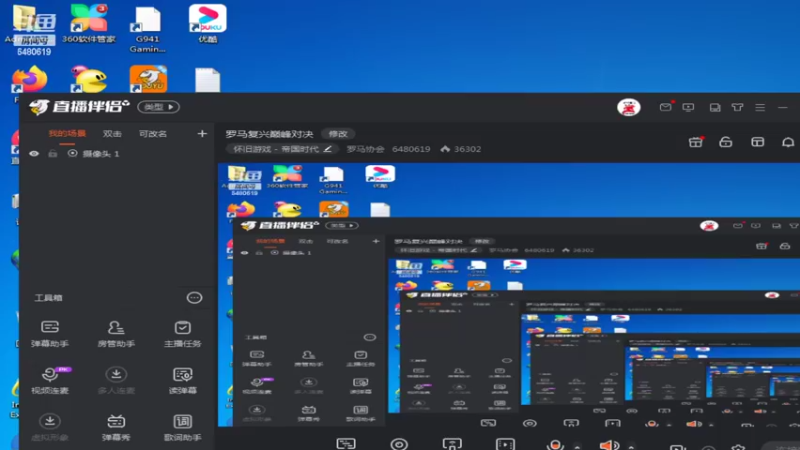Click the heat value 36302

coord(467,149)
